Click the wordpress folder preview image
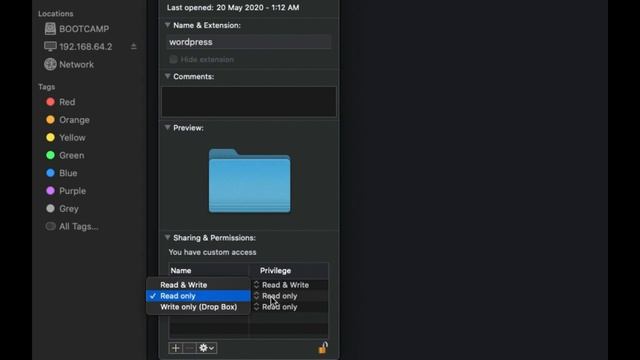The width and height of the screenshot is (640, 360). pyautogui.click(x=249, y=181)
